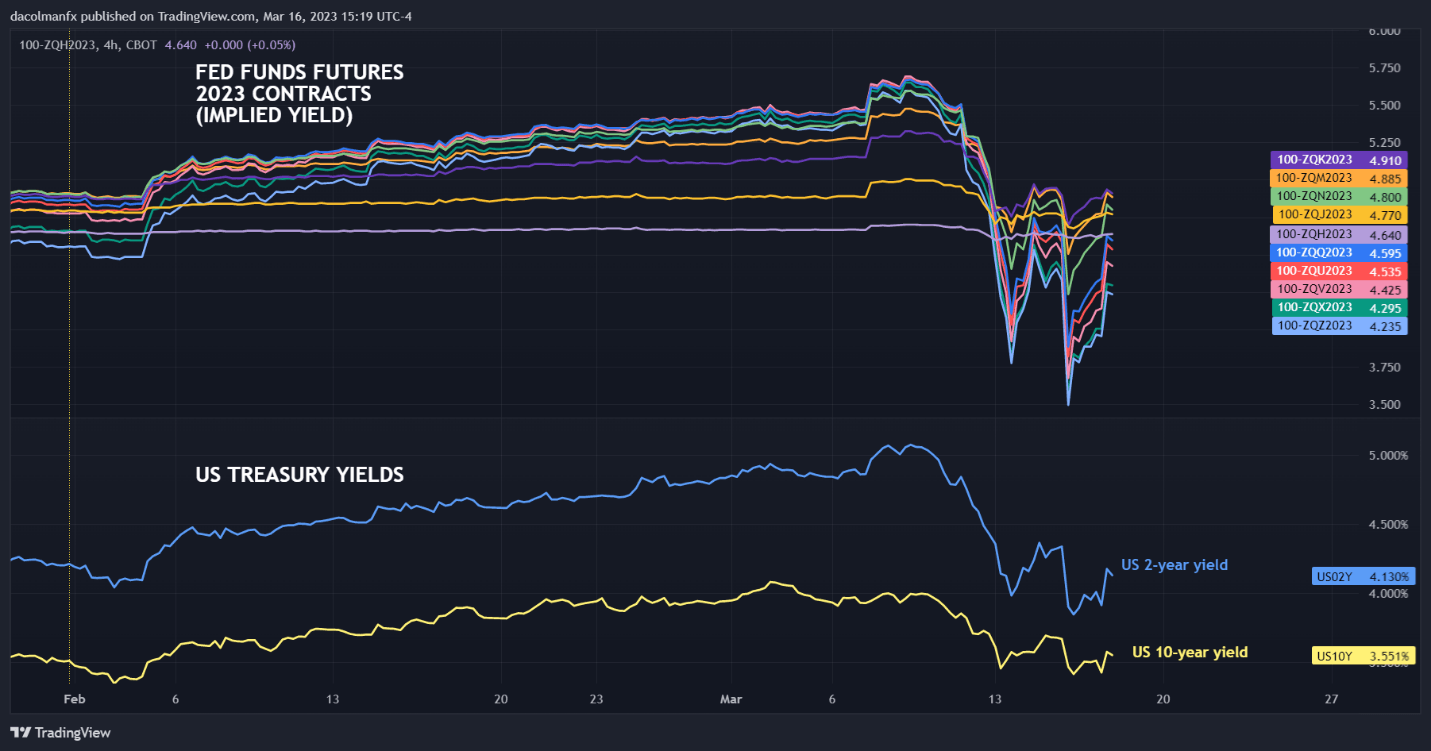Viewport: 1431px width, 751px height.
Task: Click the 3.750 price axis value
Action: tap(1385, 368)
